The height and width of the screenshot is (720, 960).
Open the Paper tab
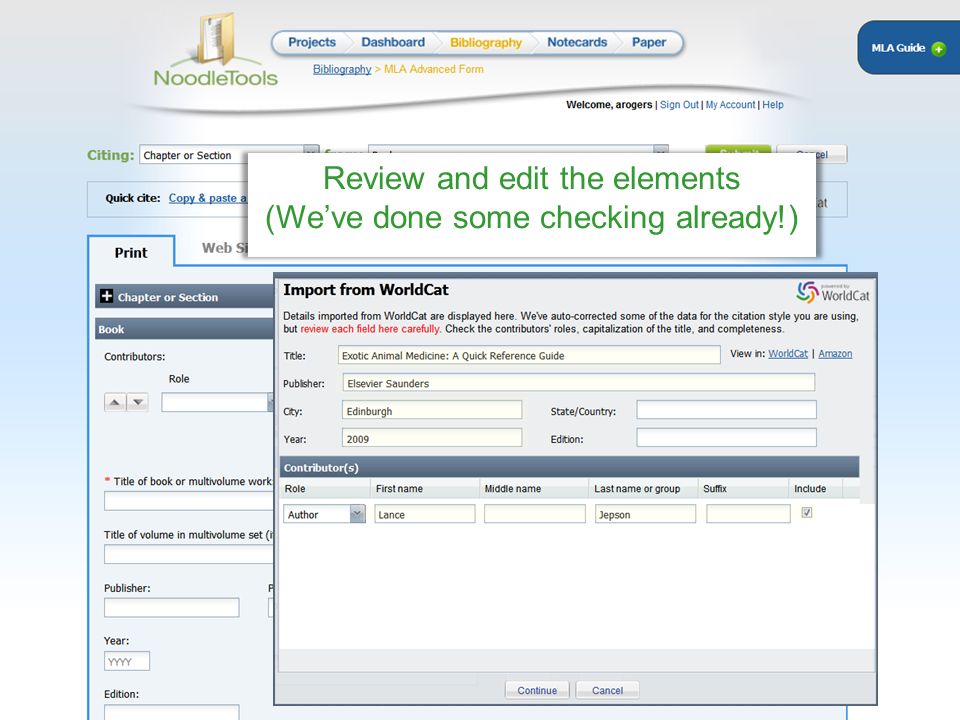[648, 42]
